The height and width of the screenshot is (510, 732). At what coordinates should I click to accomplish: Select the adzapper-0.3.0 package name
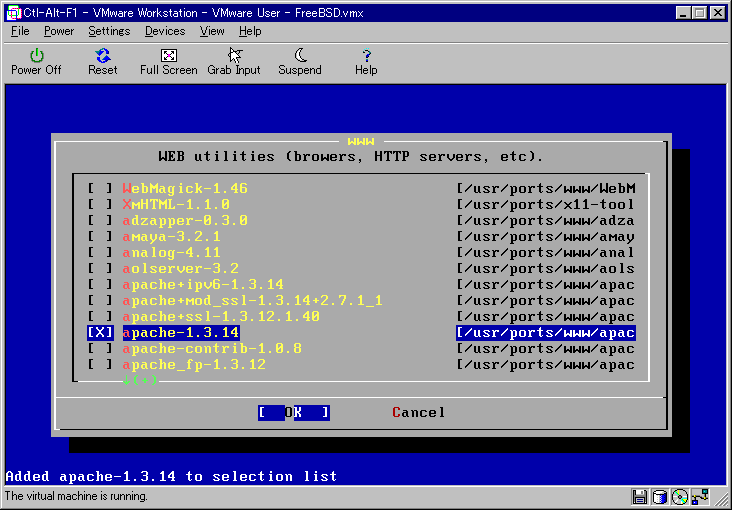(x=185, y=220)
